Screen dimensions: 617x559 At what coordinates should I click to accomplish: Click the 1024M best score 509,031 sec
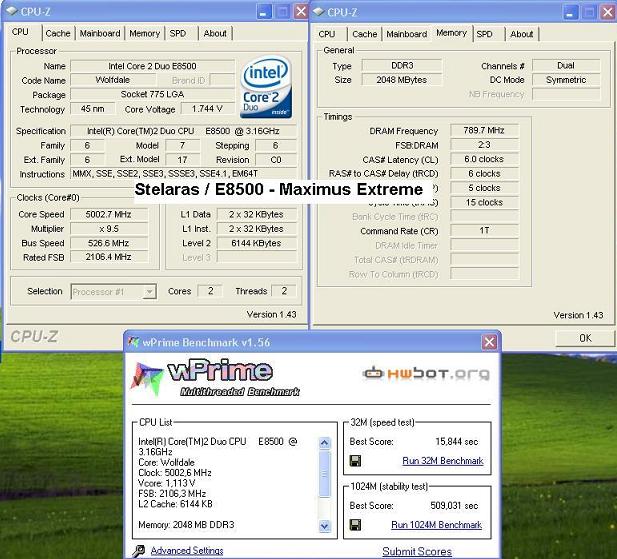pos(454,505)
